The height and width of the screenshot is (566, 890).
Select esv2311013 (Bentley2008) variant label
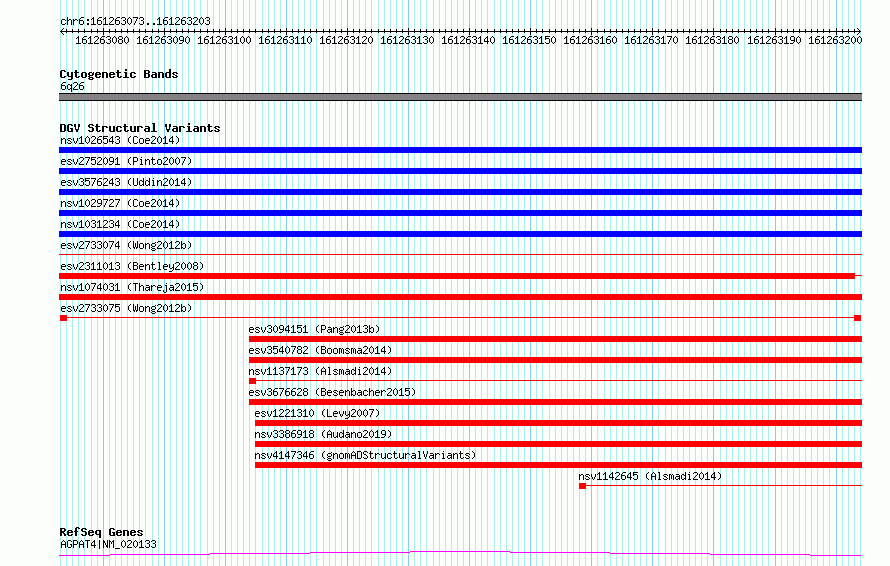click(132, 266)
